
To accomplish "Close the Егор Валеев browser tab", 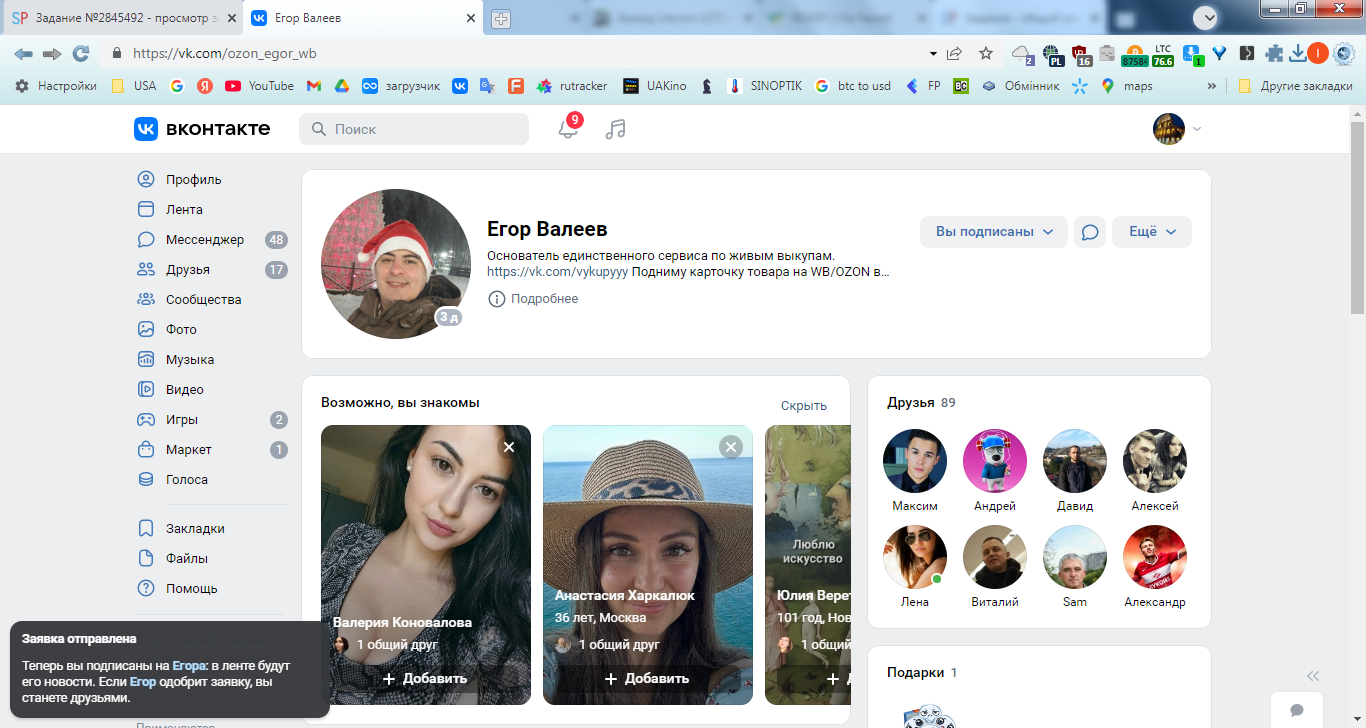I will click(x=471, y=18).
